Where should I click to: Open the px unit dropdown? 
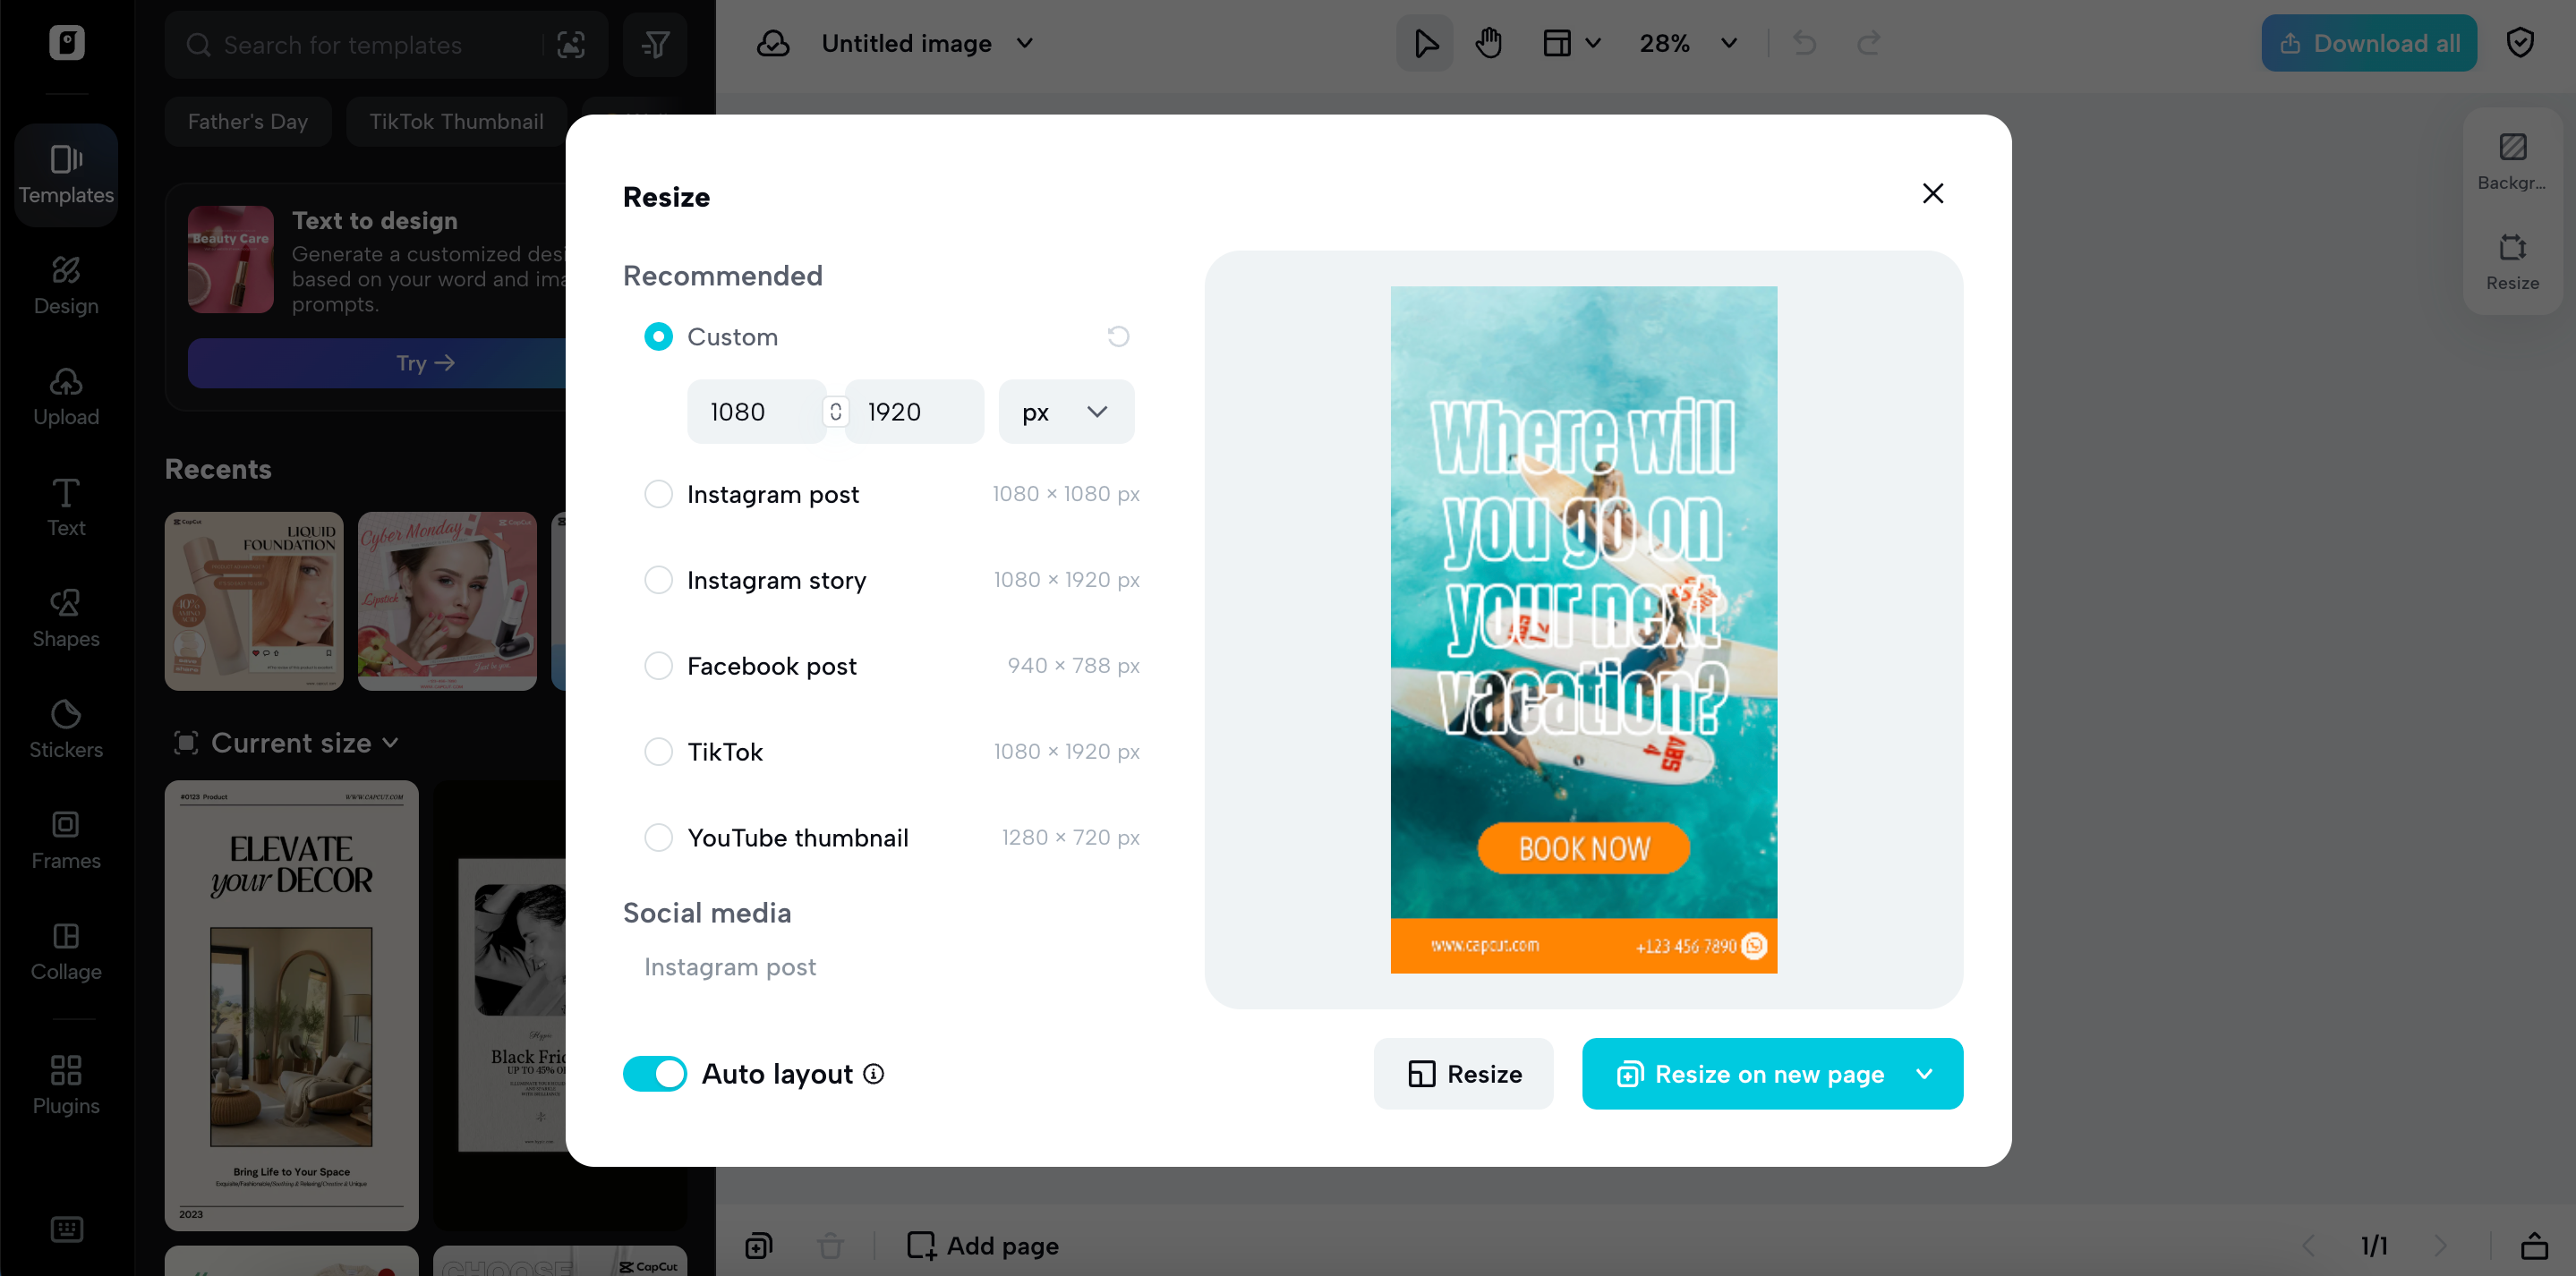tap(1065, 411)
